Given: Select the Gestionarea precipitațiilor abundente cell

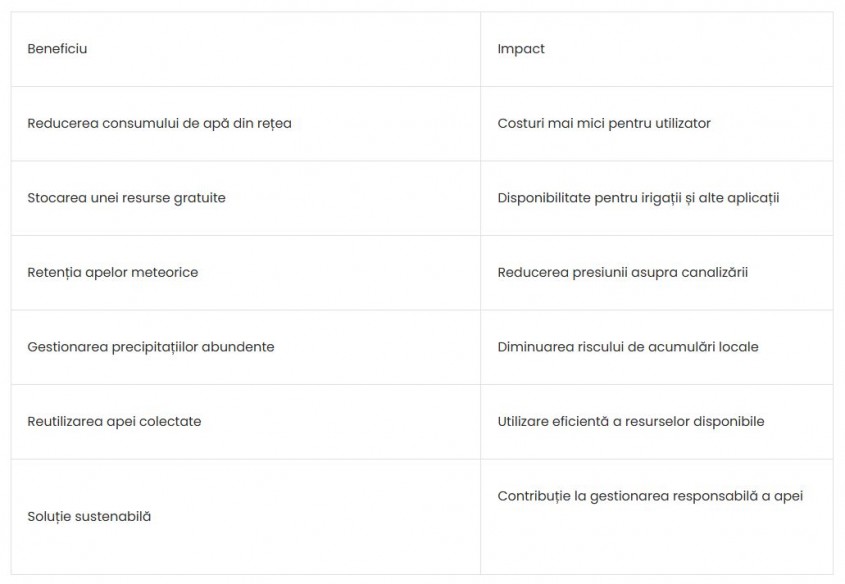Looking at the screenshot, I should pos(246,347).
